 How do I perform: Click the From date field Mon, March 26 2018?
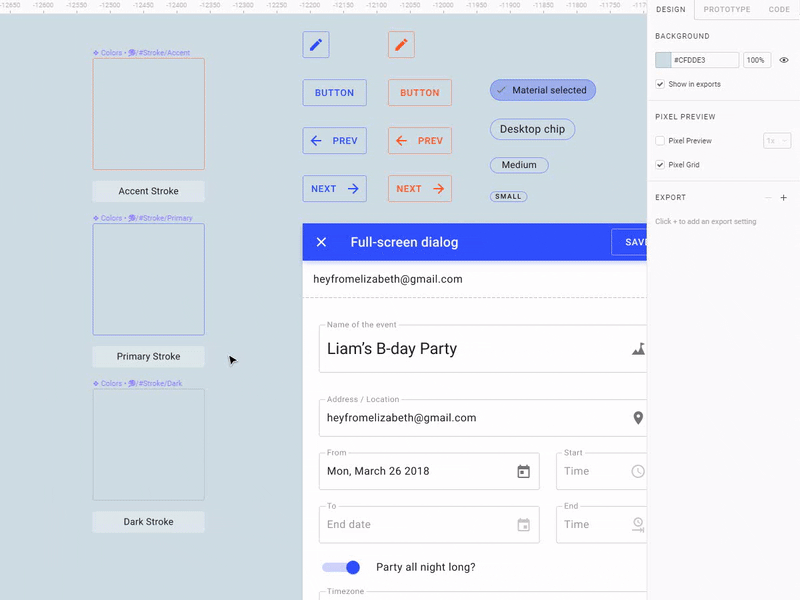coord(429,471)
